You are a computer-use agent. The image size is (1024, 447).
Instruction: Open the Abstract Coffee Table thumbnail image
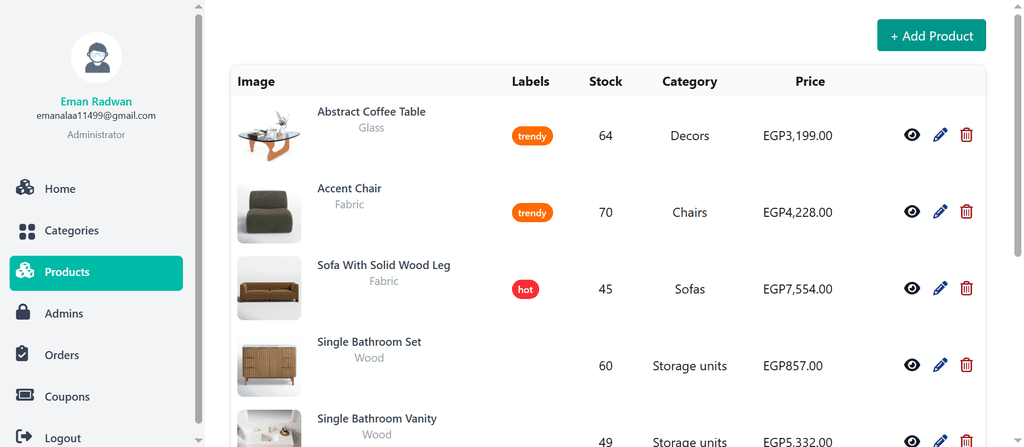(269, 136)
